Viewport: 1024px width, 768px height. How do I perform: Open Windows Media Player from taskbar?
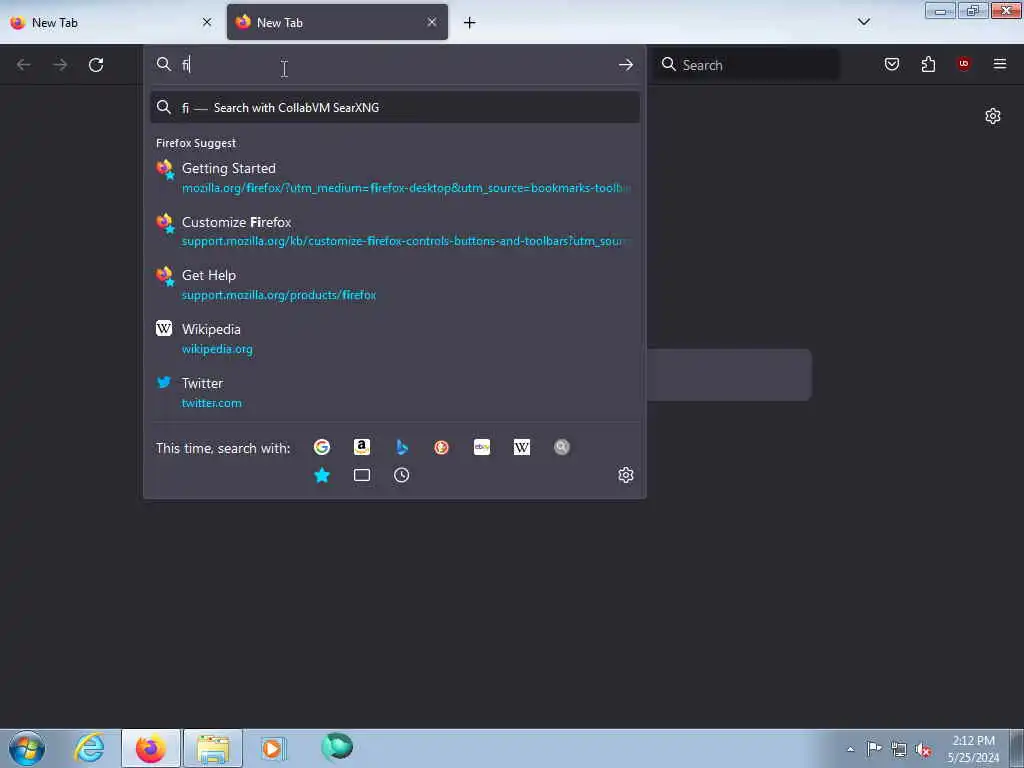[x=273, y=748]
